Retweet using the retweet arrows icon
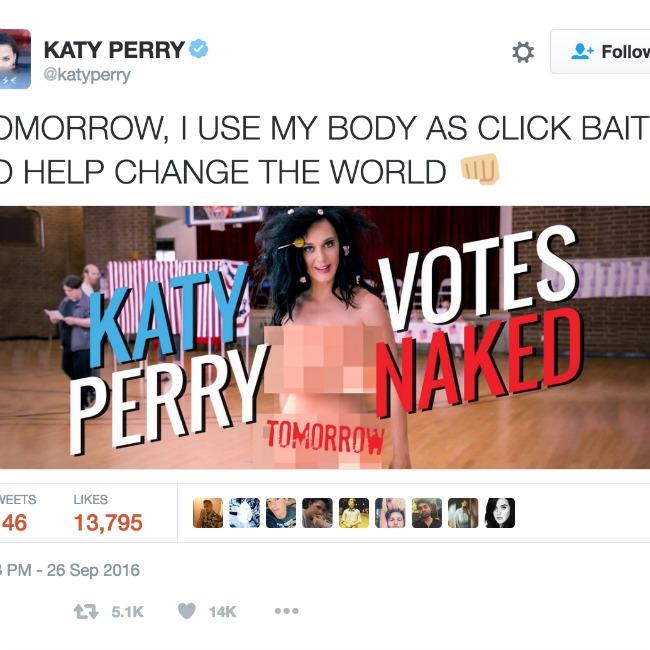 86,611
